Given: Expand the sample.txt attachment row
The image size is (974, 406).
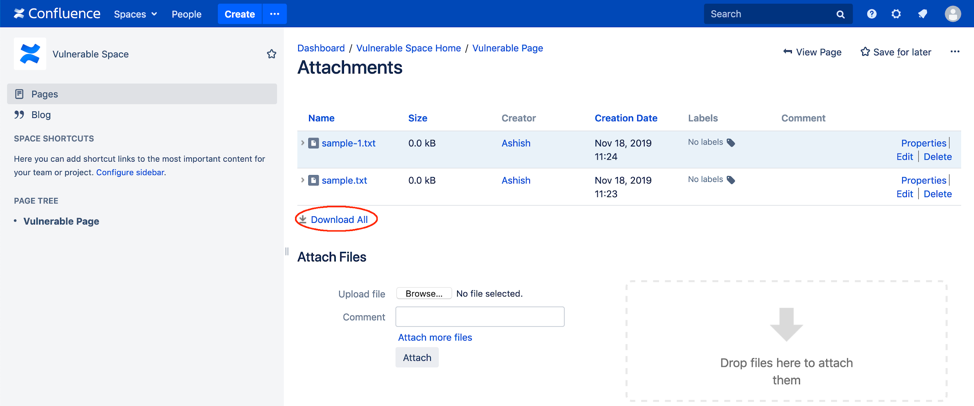Looking at the screenshot, I should pyautogui.click(x=303, y=180).
